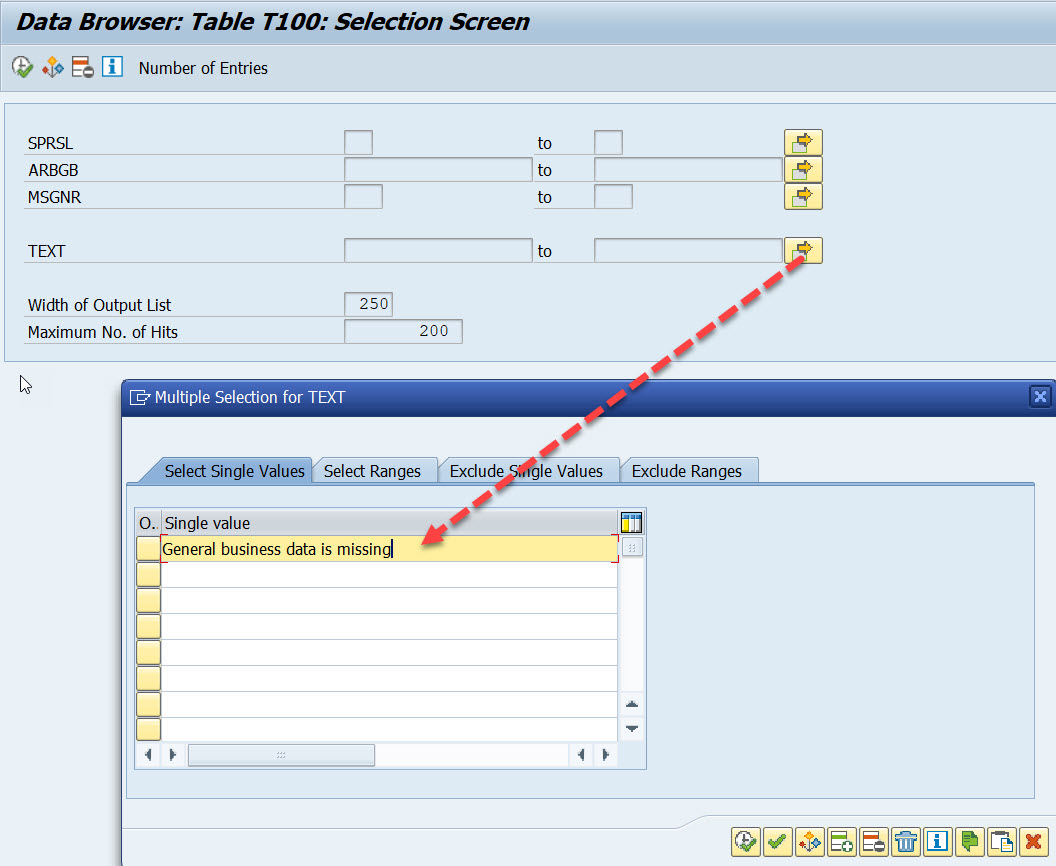1056x866 pixels.
Task: Open the Exclude Ranges tab
Action: click(689, 470)
